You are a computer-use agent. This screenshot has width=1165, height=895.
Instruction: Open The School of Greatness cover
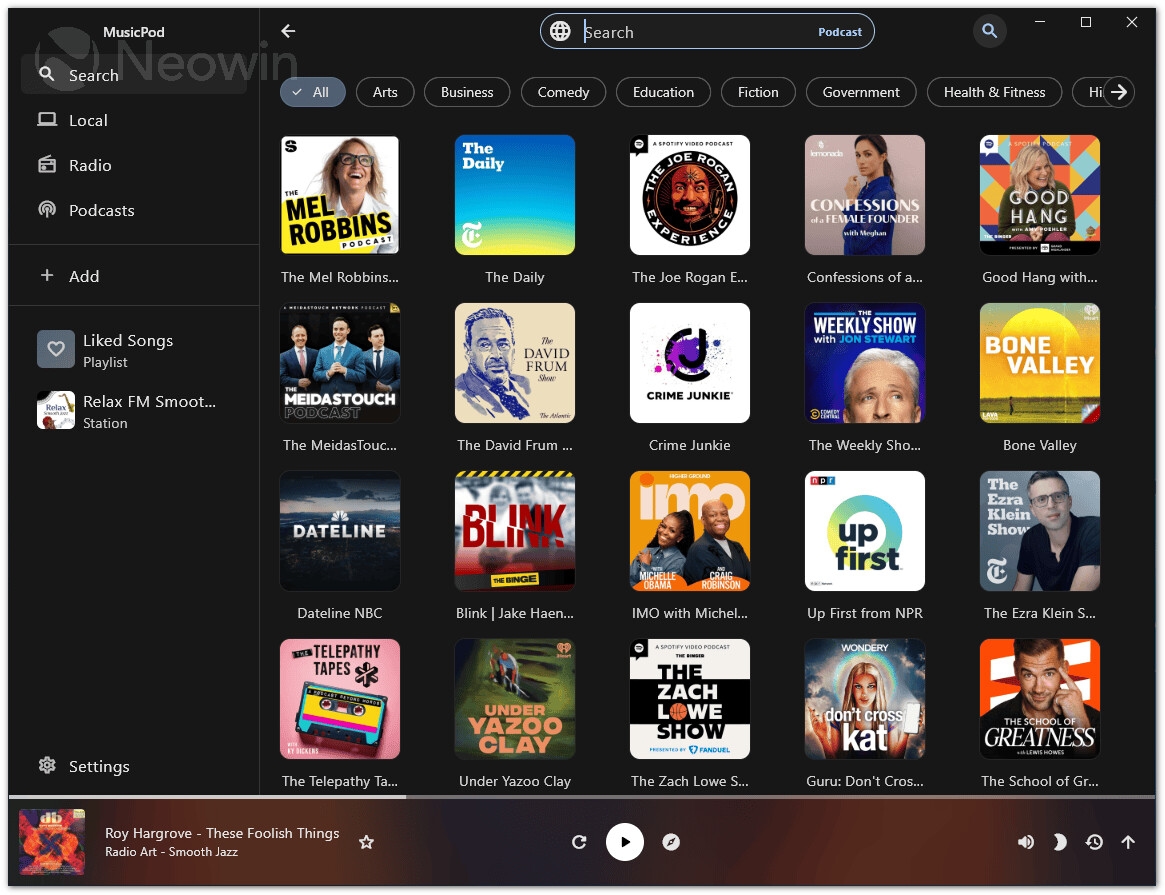point(1039,699)
